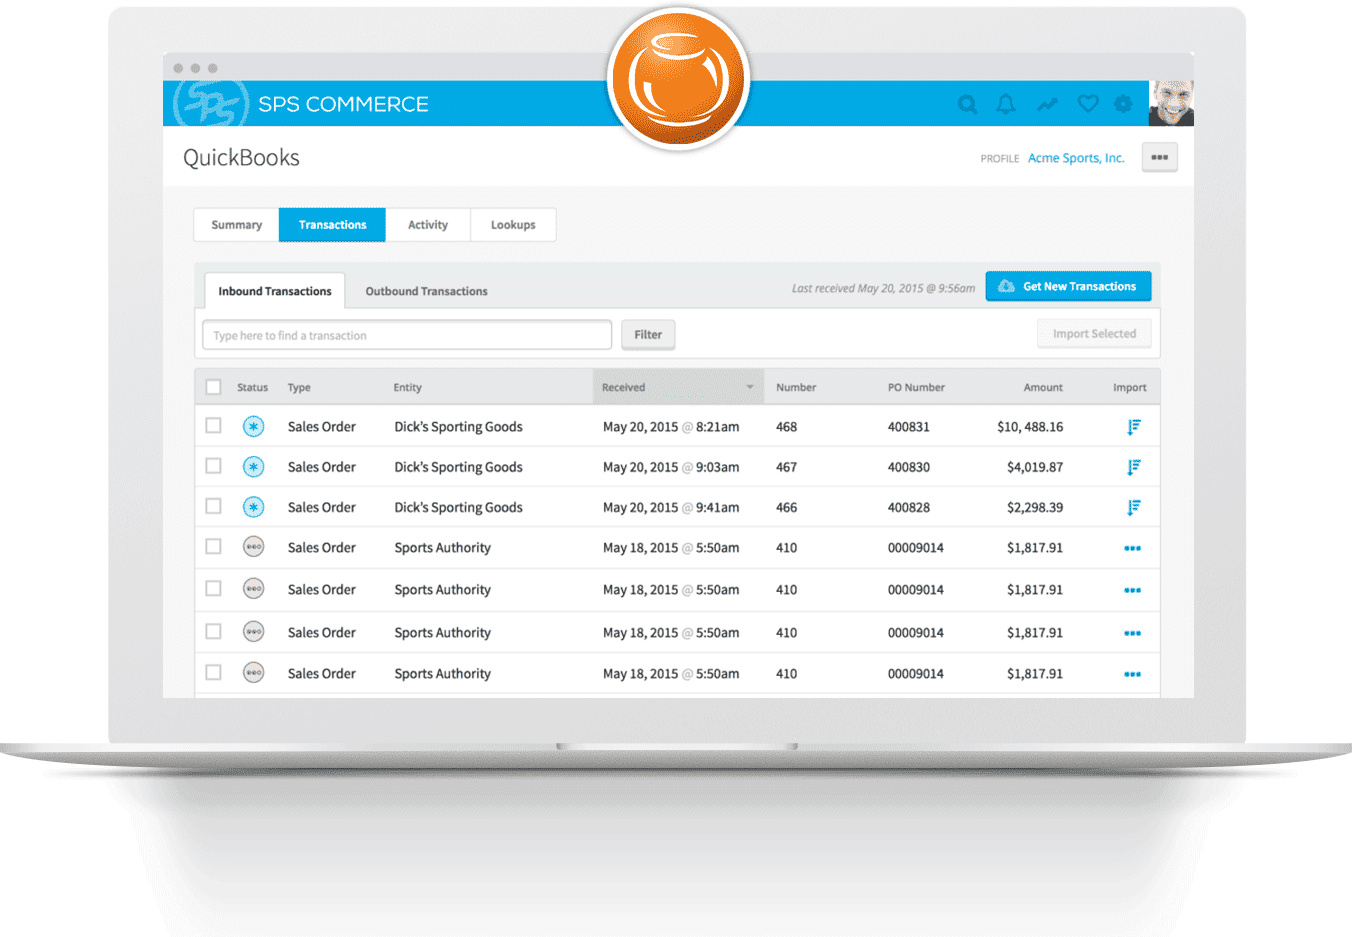Click the Amount column header
Viewport: 1352px width, 937px height.
1043,387
